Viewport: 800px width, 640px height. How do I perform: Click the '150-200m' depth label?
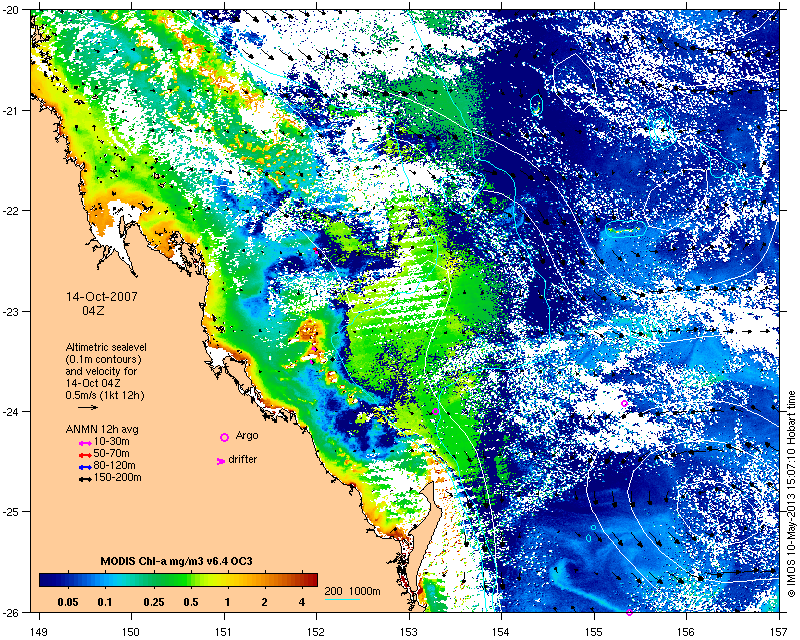[118, 478]
